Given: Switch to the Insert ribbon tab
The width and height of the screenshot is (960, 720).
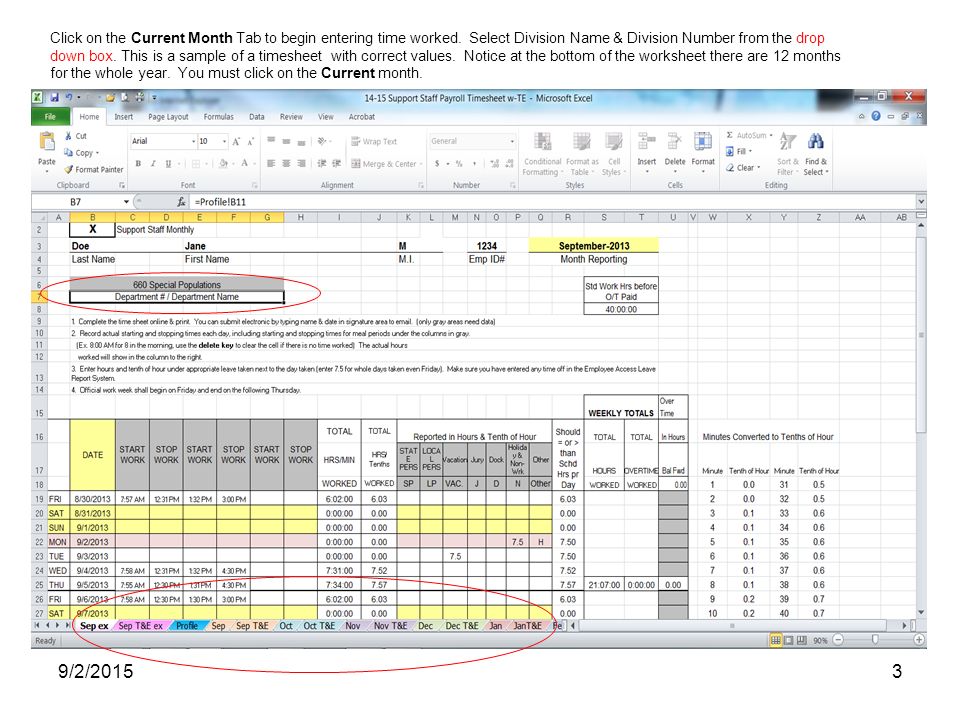Looking at the screenshot, I should (x=123, y=116).
